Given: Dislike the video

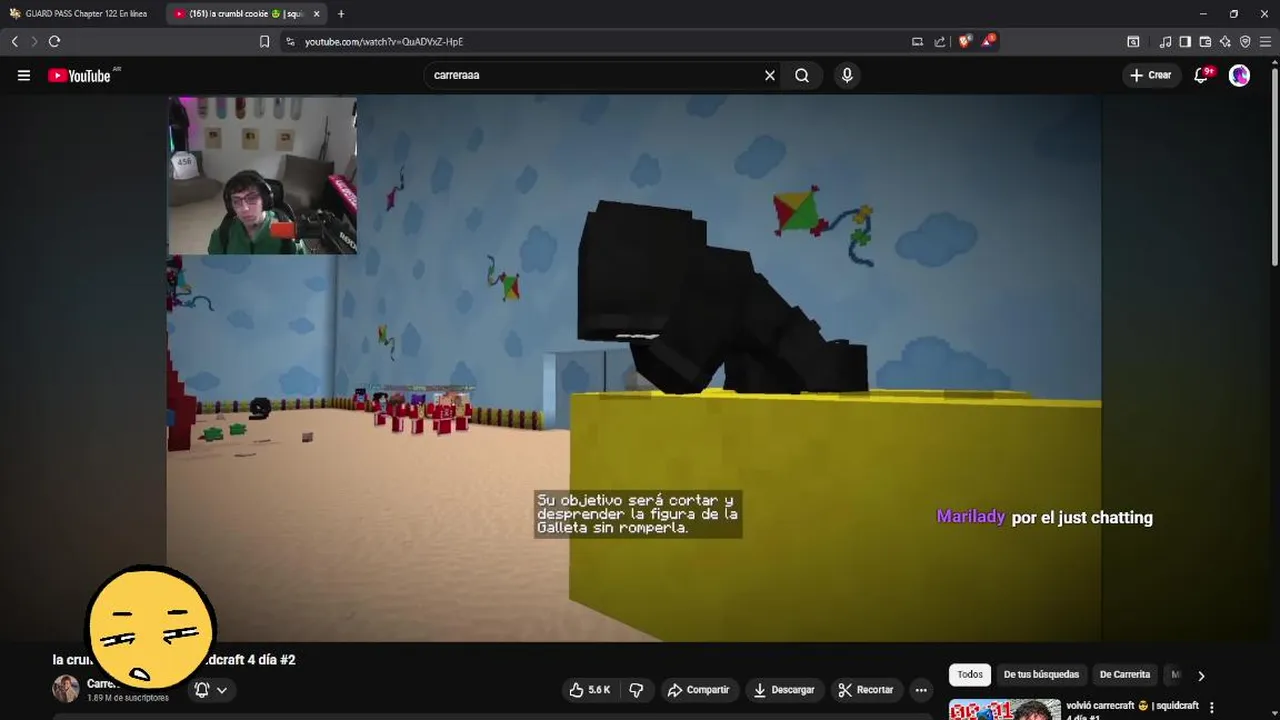Looking at the screenshot, I should coord(636,690).
